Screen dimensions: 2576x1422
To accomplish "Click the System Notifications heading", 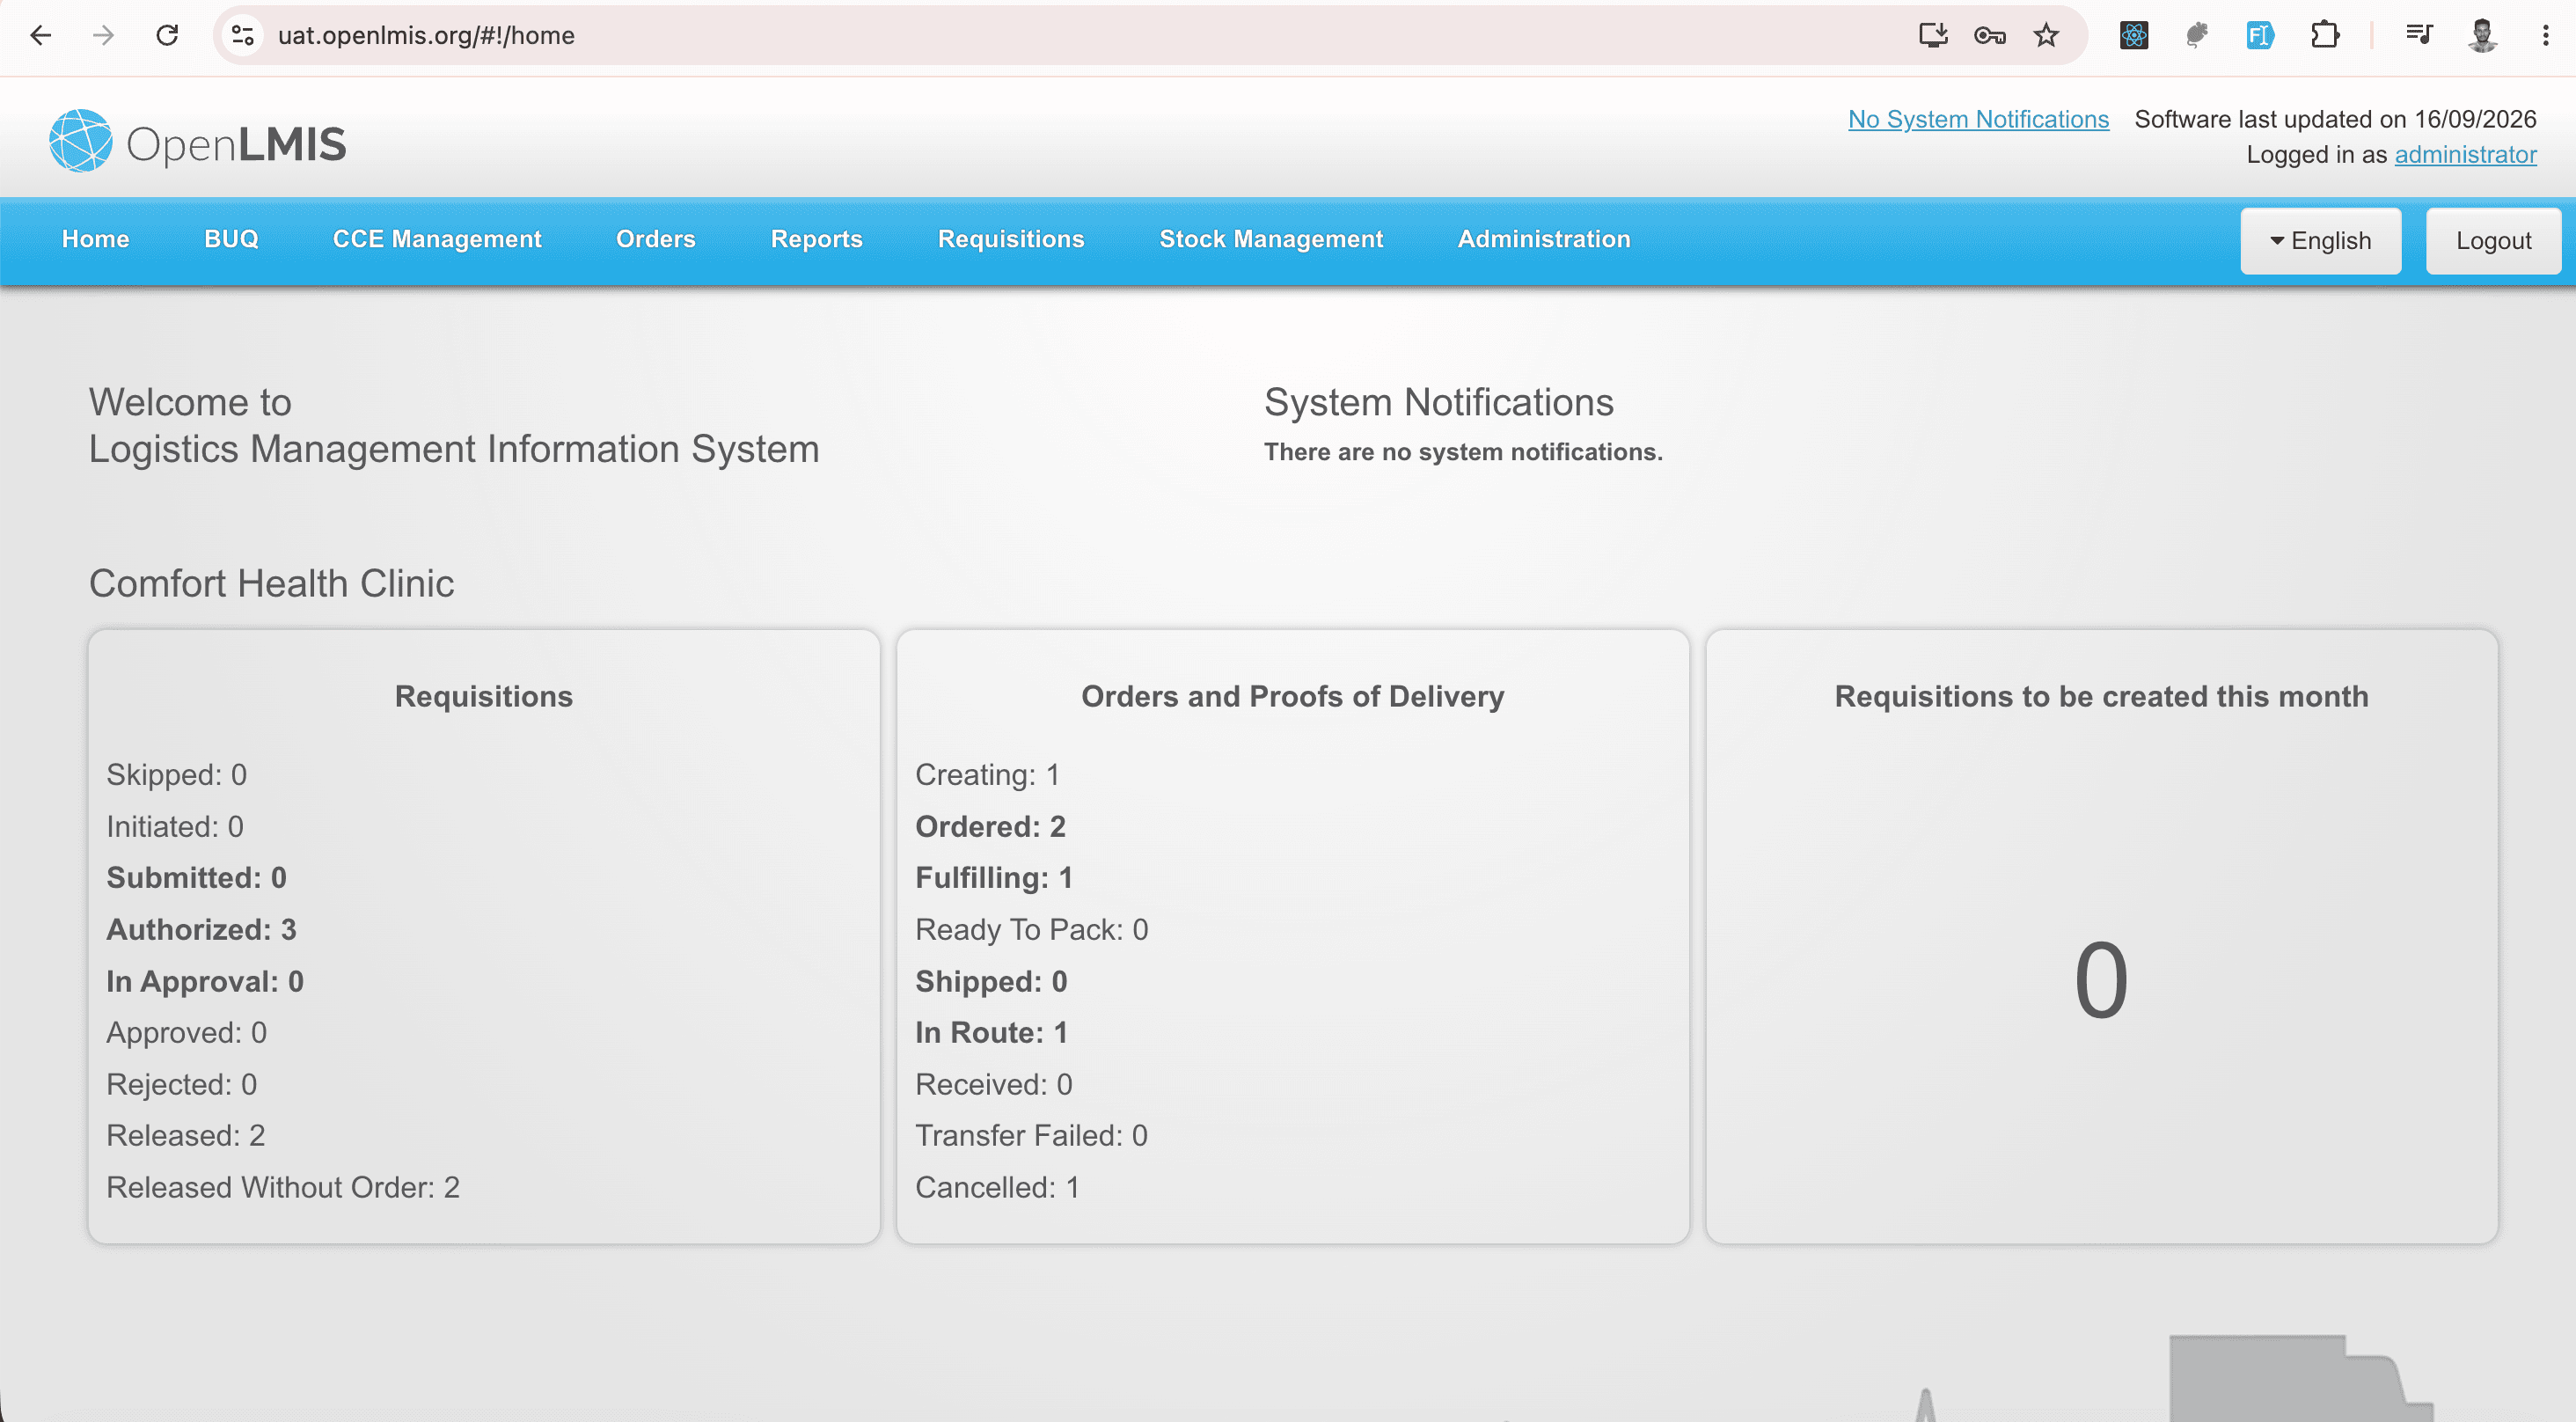I will pyautogui.click(x=1438, y=402).
